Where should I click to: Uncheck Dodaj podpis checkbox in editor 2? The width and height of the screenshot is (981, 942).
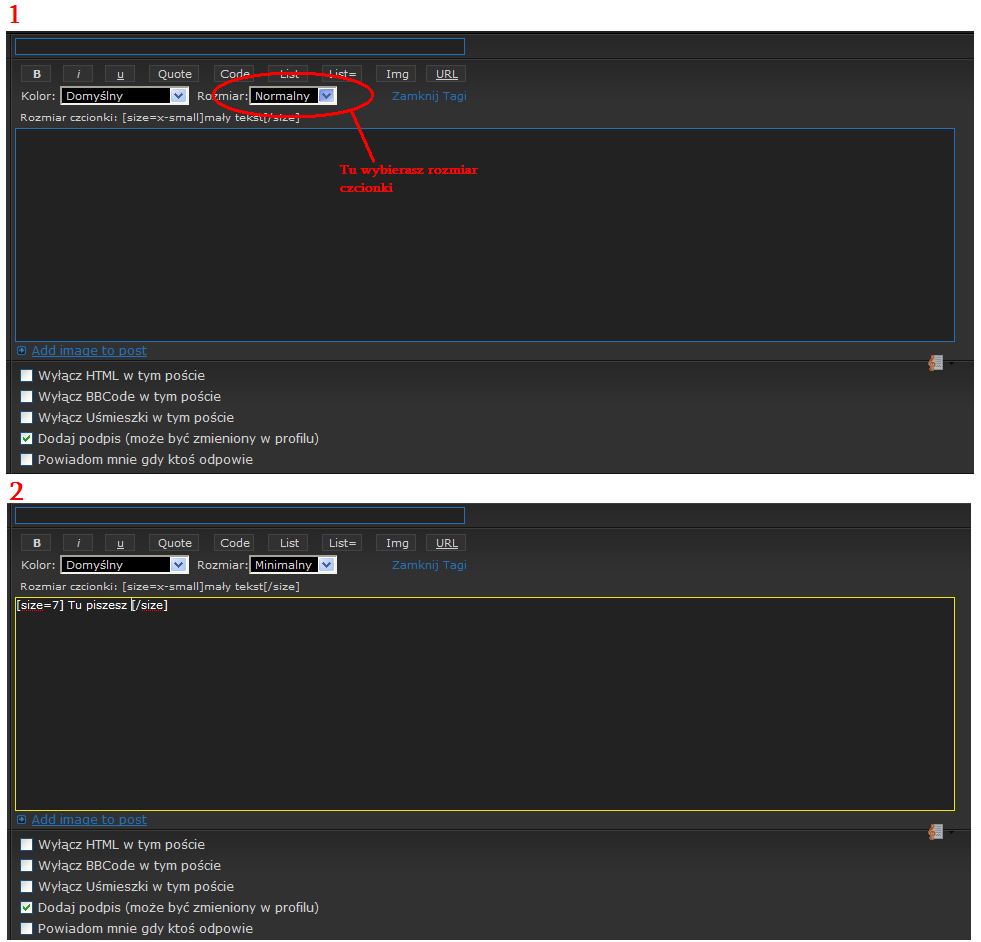click(x=26, y=908)
